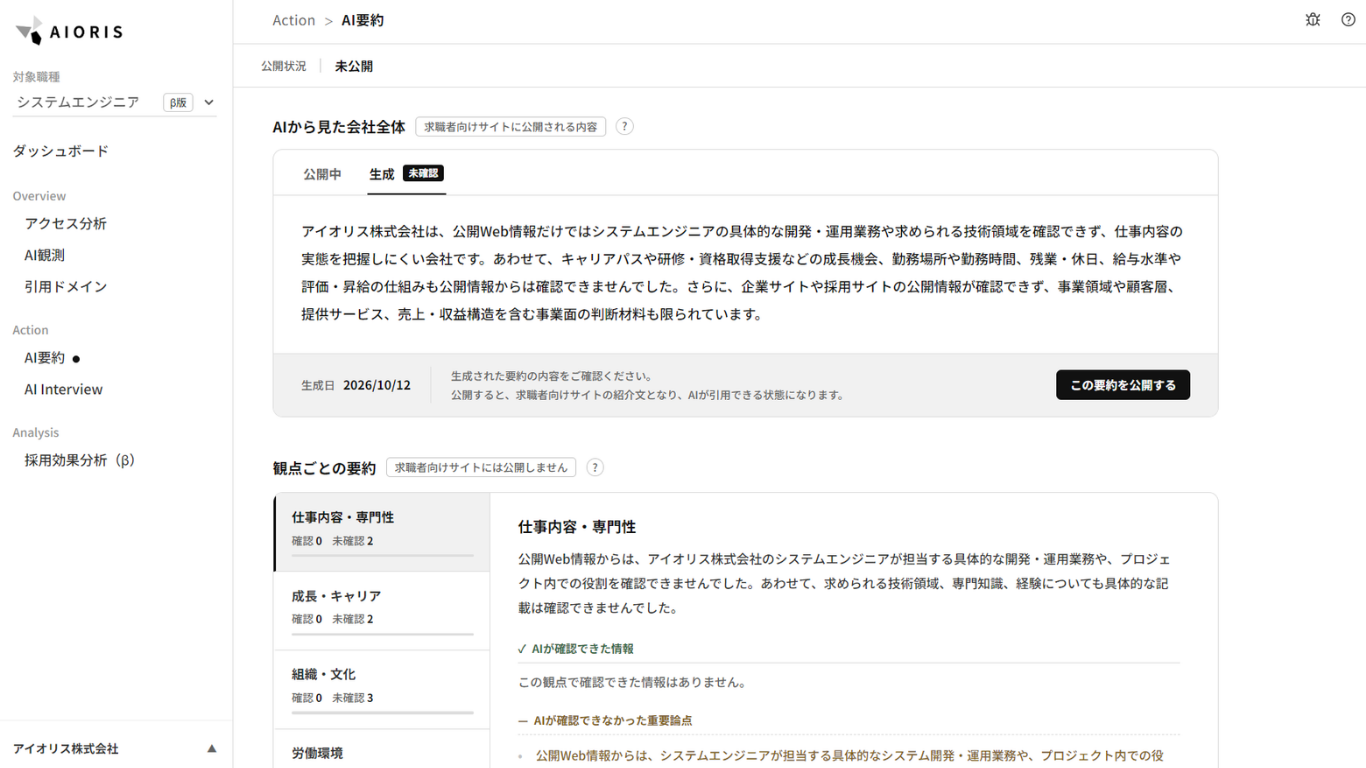Viewport: 1366px width, 768px height.
Task: Click the β版 badge
Action: pos(178,102)
